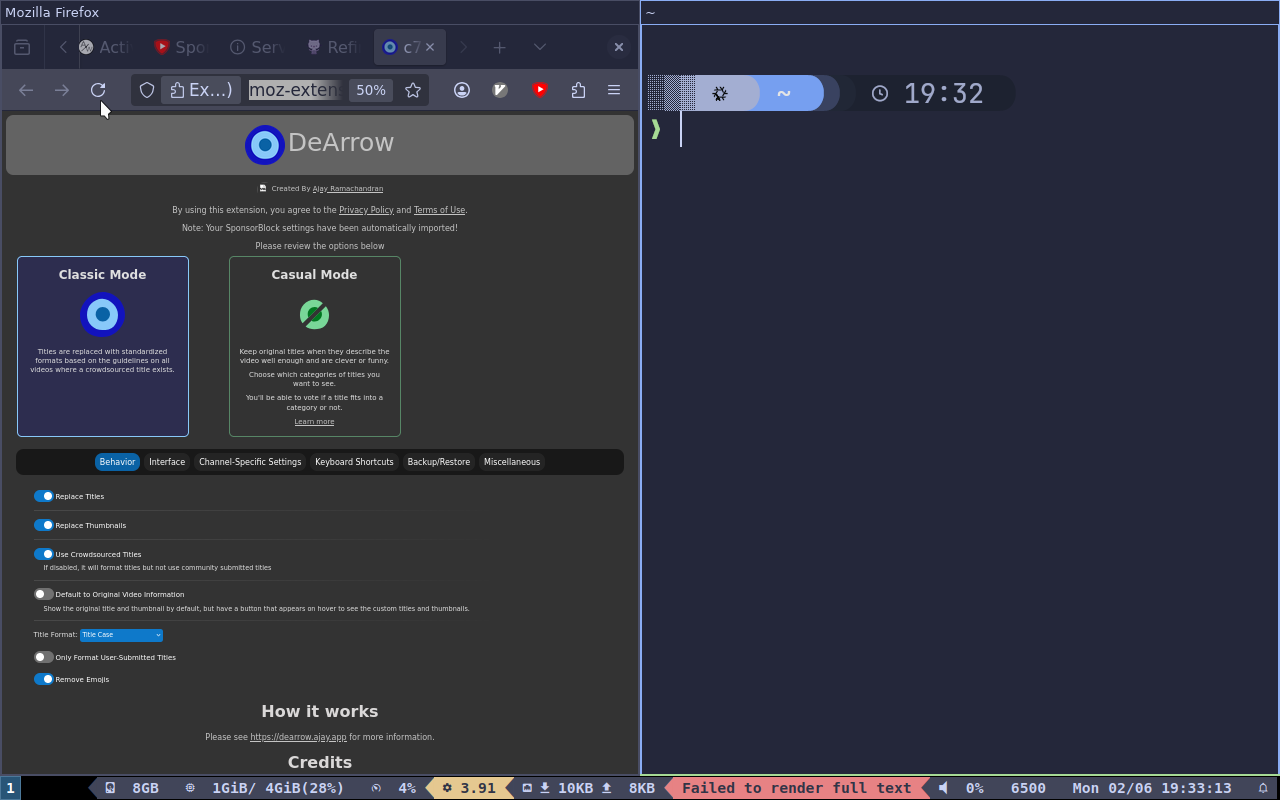This screenshot has width=1280, height=800.
Task: Reset the 50% zoom level indicator
Action: [371, 90]
